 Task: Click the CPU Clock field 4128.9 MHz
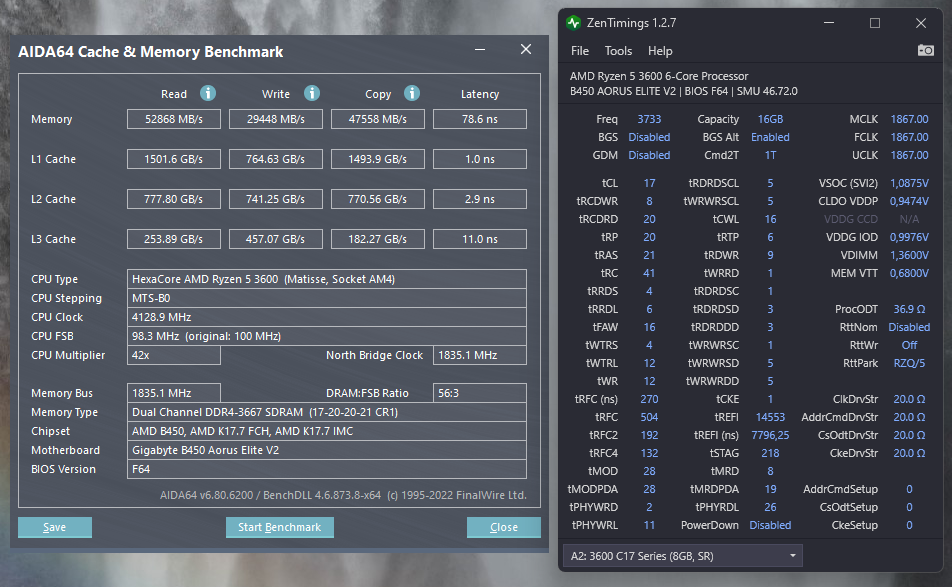(327, 317)
